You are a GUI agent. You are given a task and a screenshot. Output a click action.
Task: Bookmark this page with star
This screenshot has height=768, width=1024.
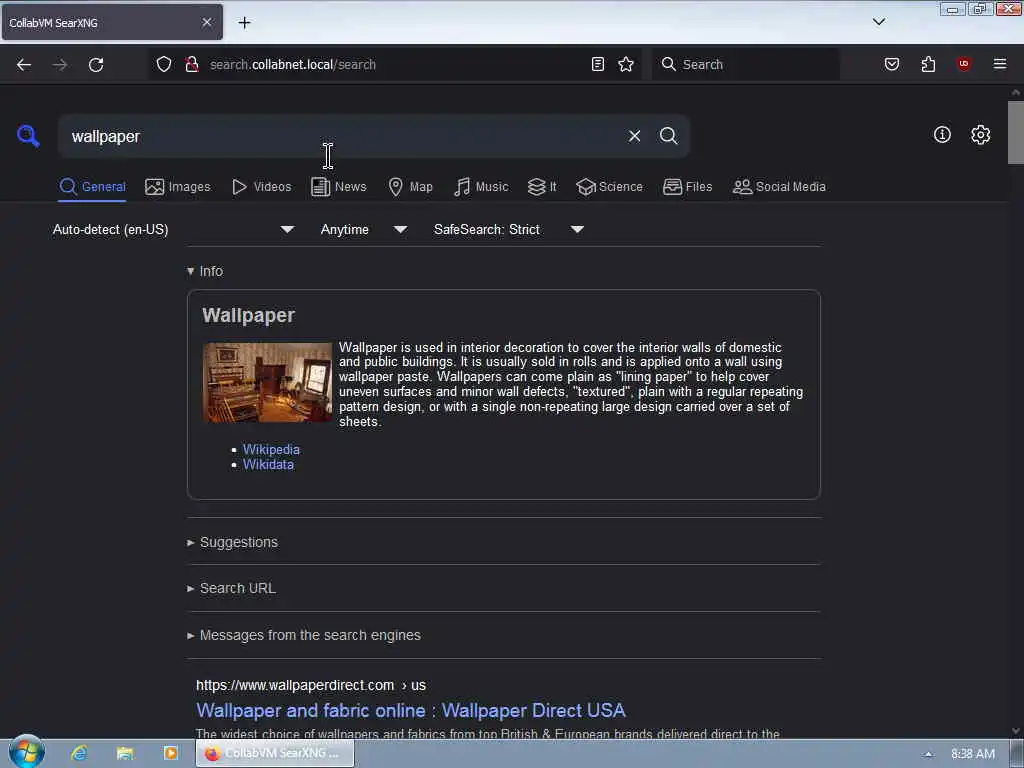[x=626, y=64]
